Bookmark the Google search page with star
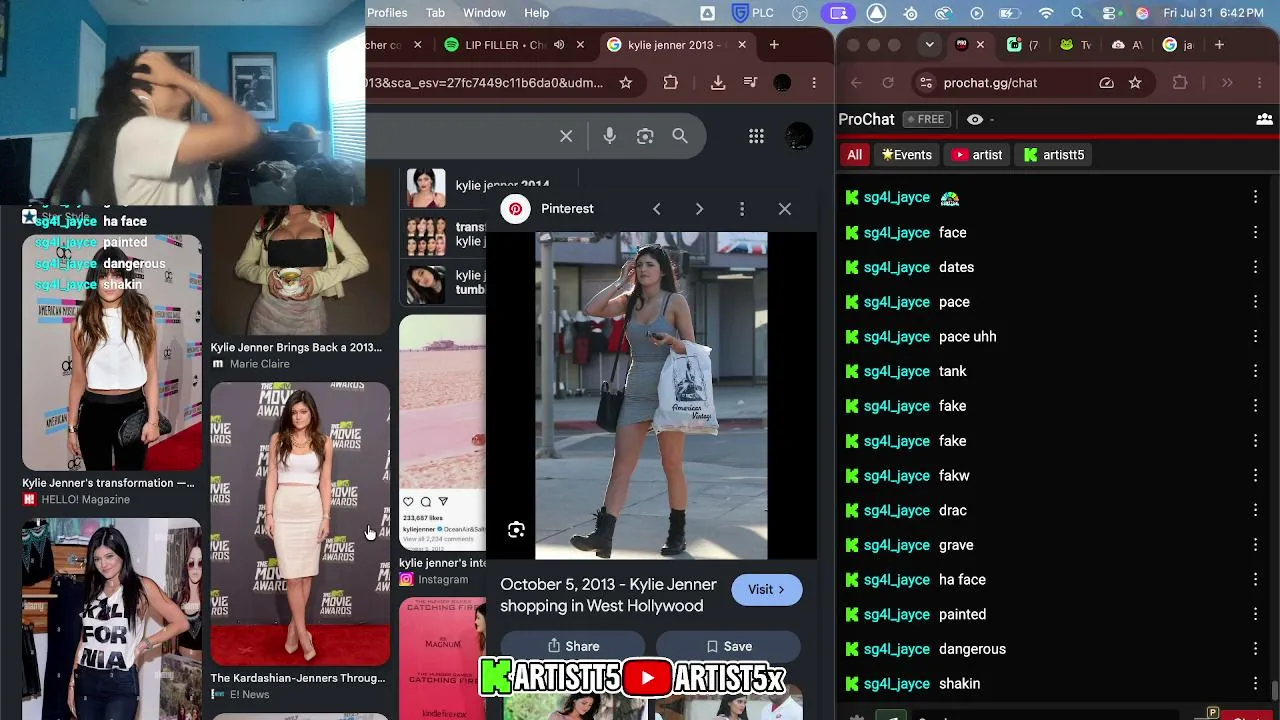Image resolution: width=1280 pixels, height=720 pixels. (x=626, y=83)
